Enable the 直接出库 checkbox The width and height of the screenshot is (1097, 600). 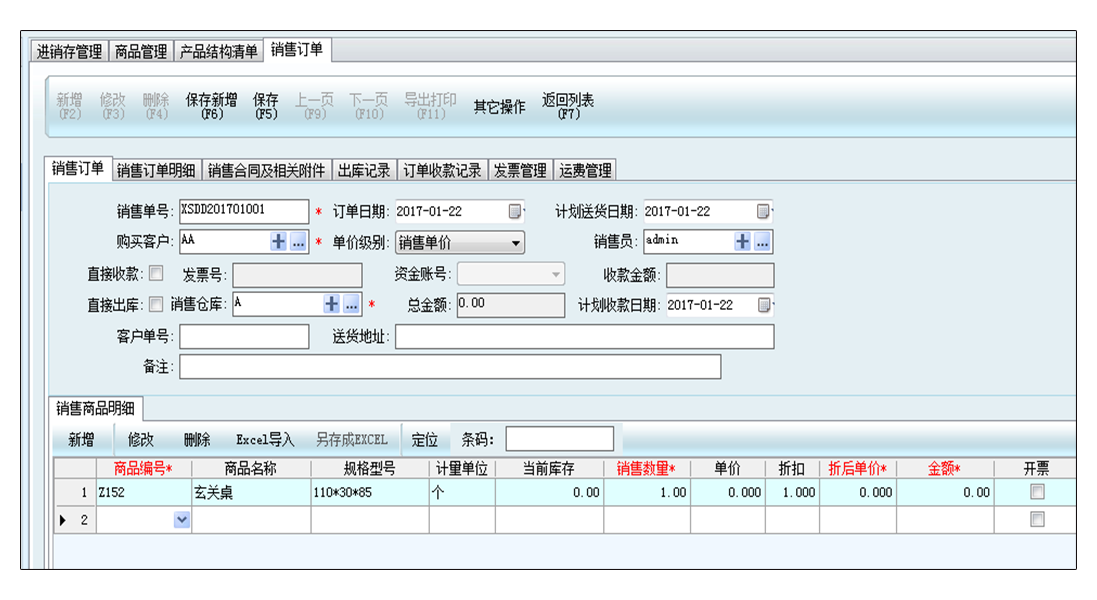(x=156, y=304)
